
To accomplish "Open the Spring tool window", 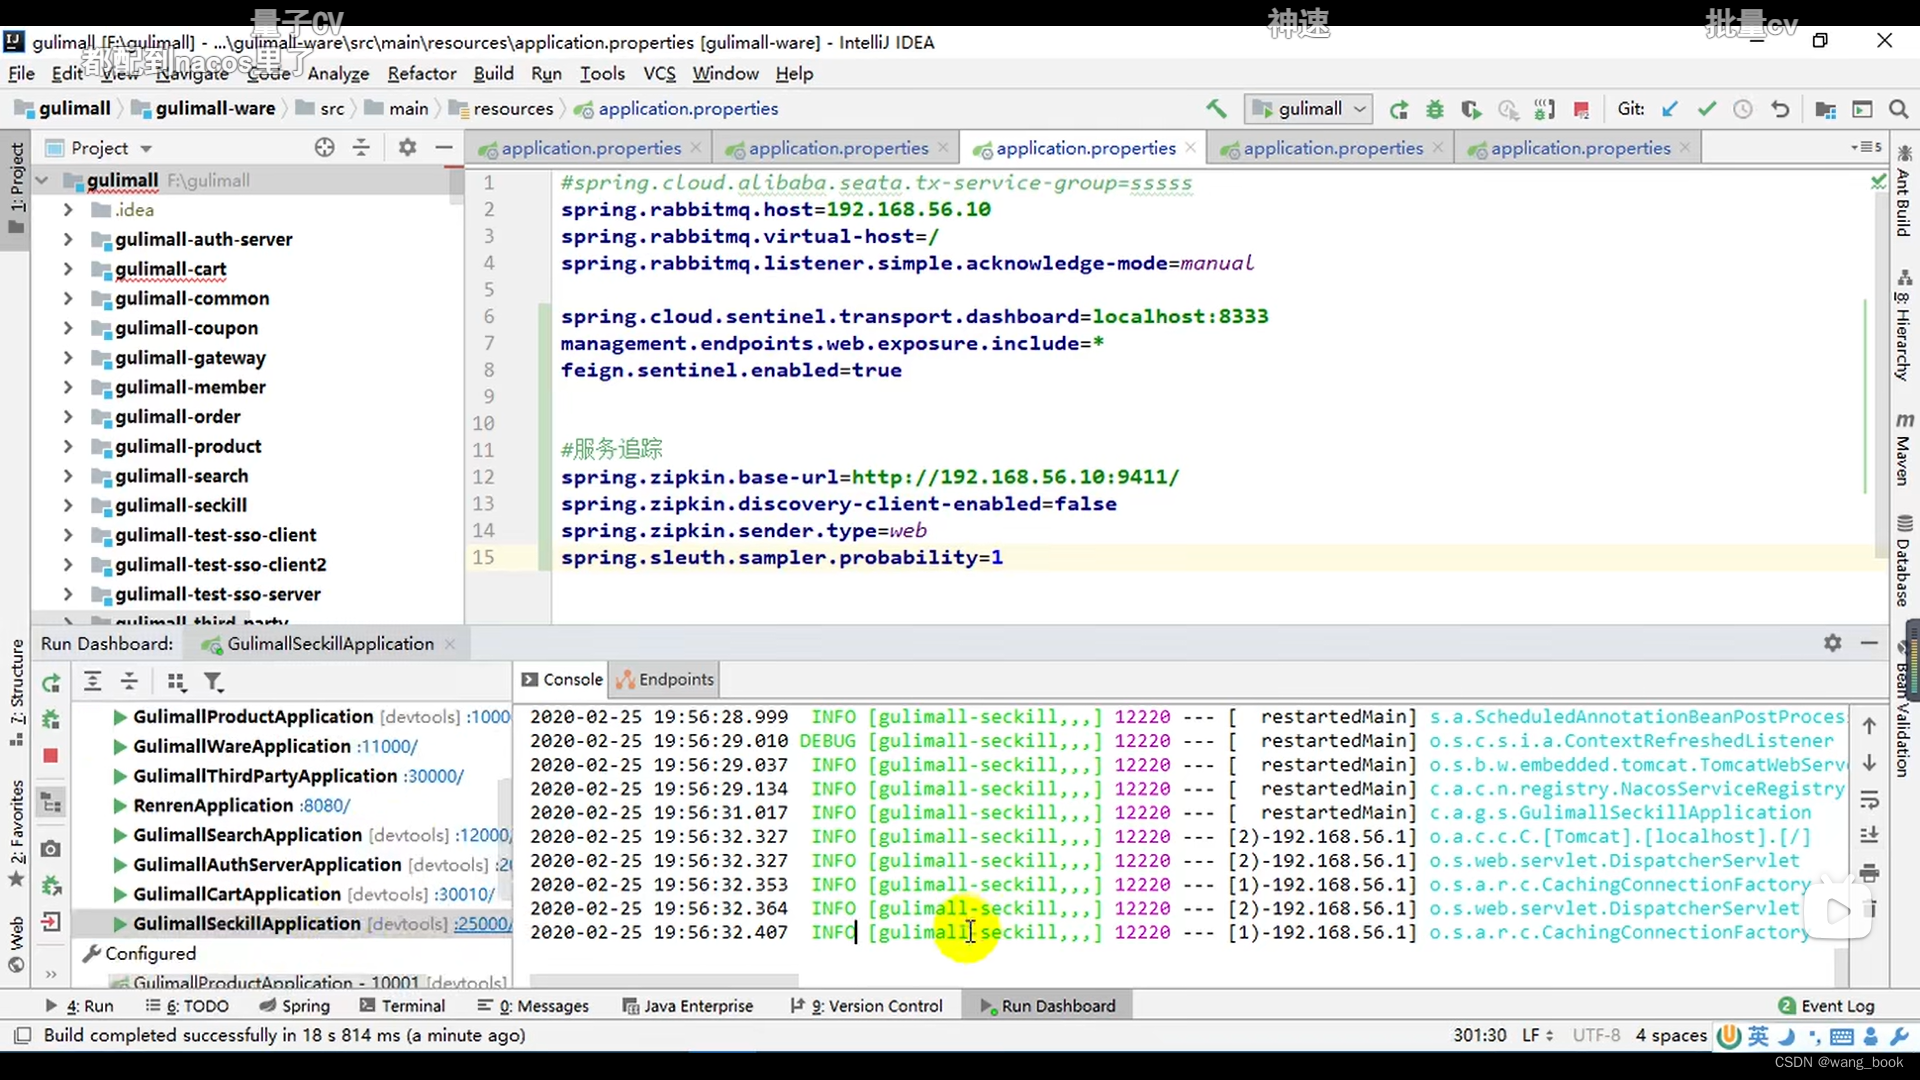I will (x=294, y=1006).
